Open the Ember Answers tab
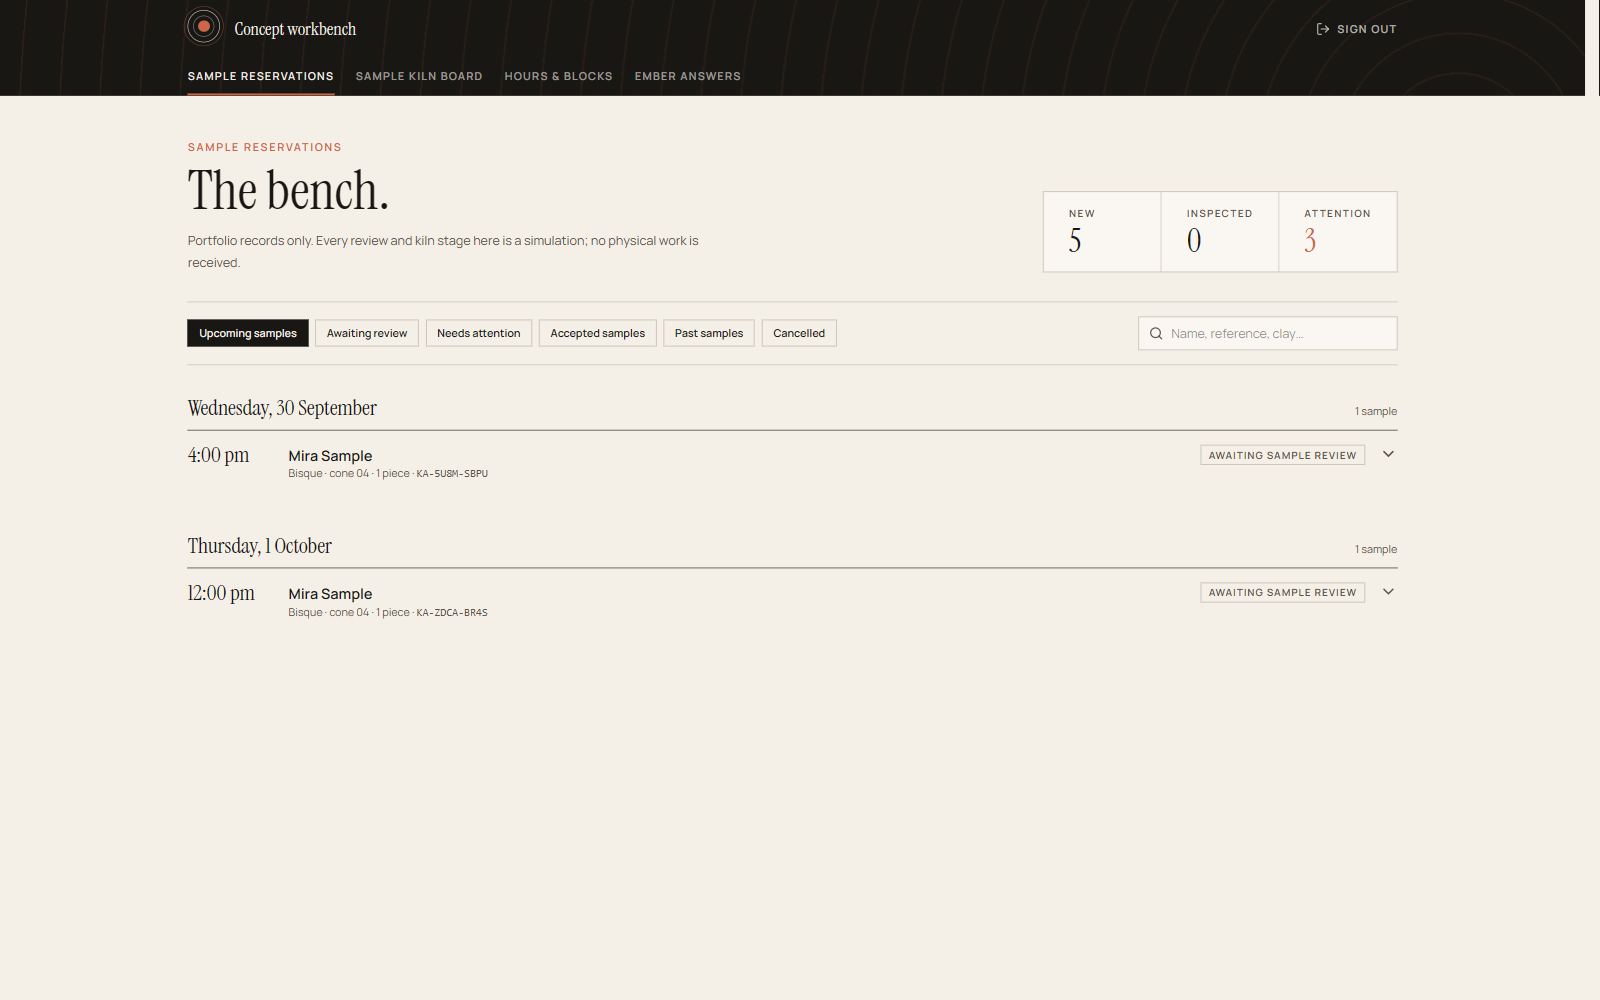The height and width of the screenshot is (1000, 1600). tap(688, 76)
